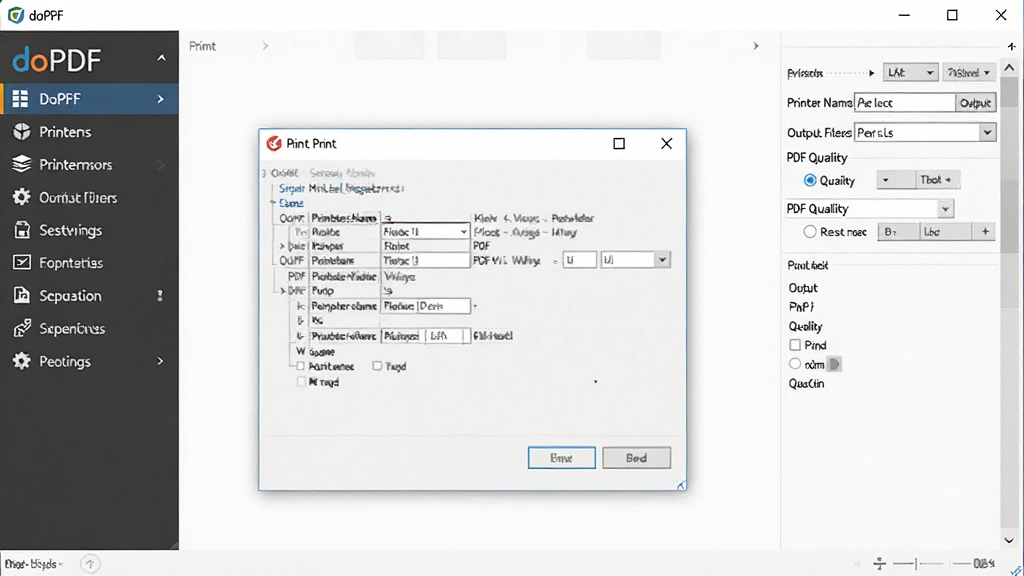Click the Bmz button in the dialog
The height and width of the screenshot is (576, 1024).
[x=561, y=458]
